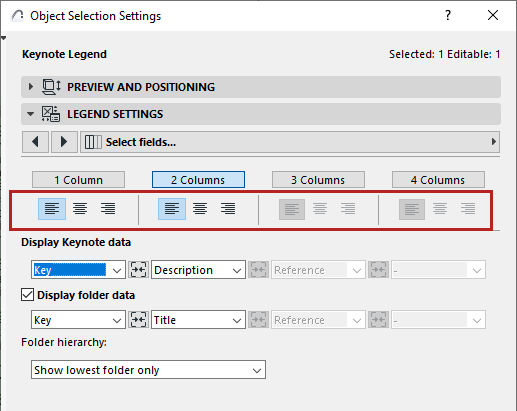The height and width of the screenshot is (411, 517).
Task: Go to previous settings page arrow
Action: 36,142
